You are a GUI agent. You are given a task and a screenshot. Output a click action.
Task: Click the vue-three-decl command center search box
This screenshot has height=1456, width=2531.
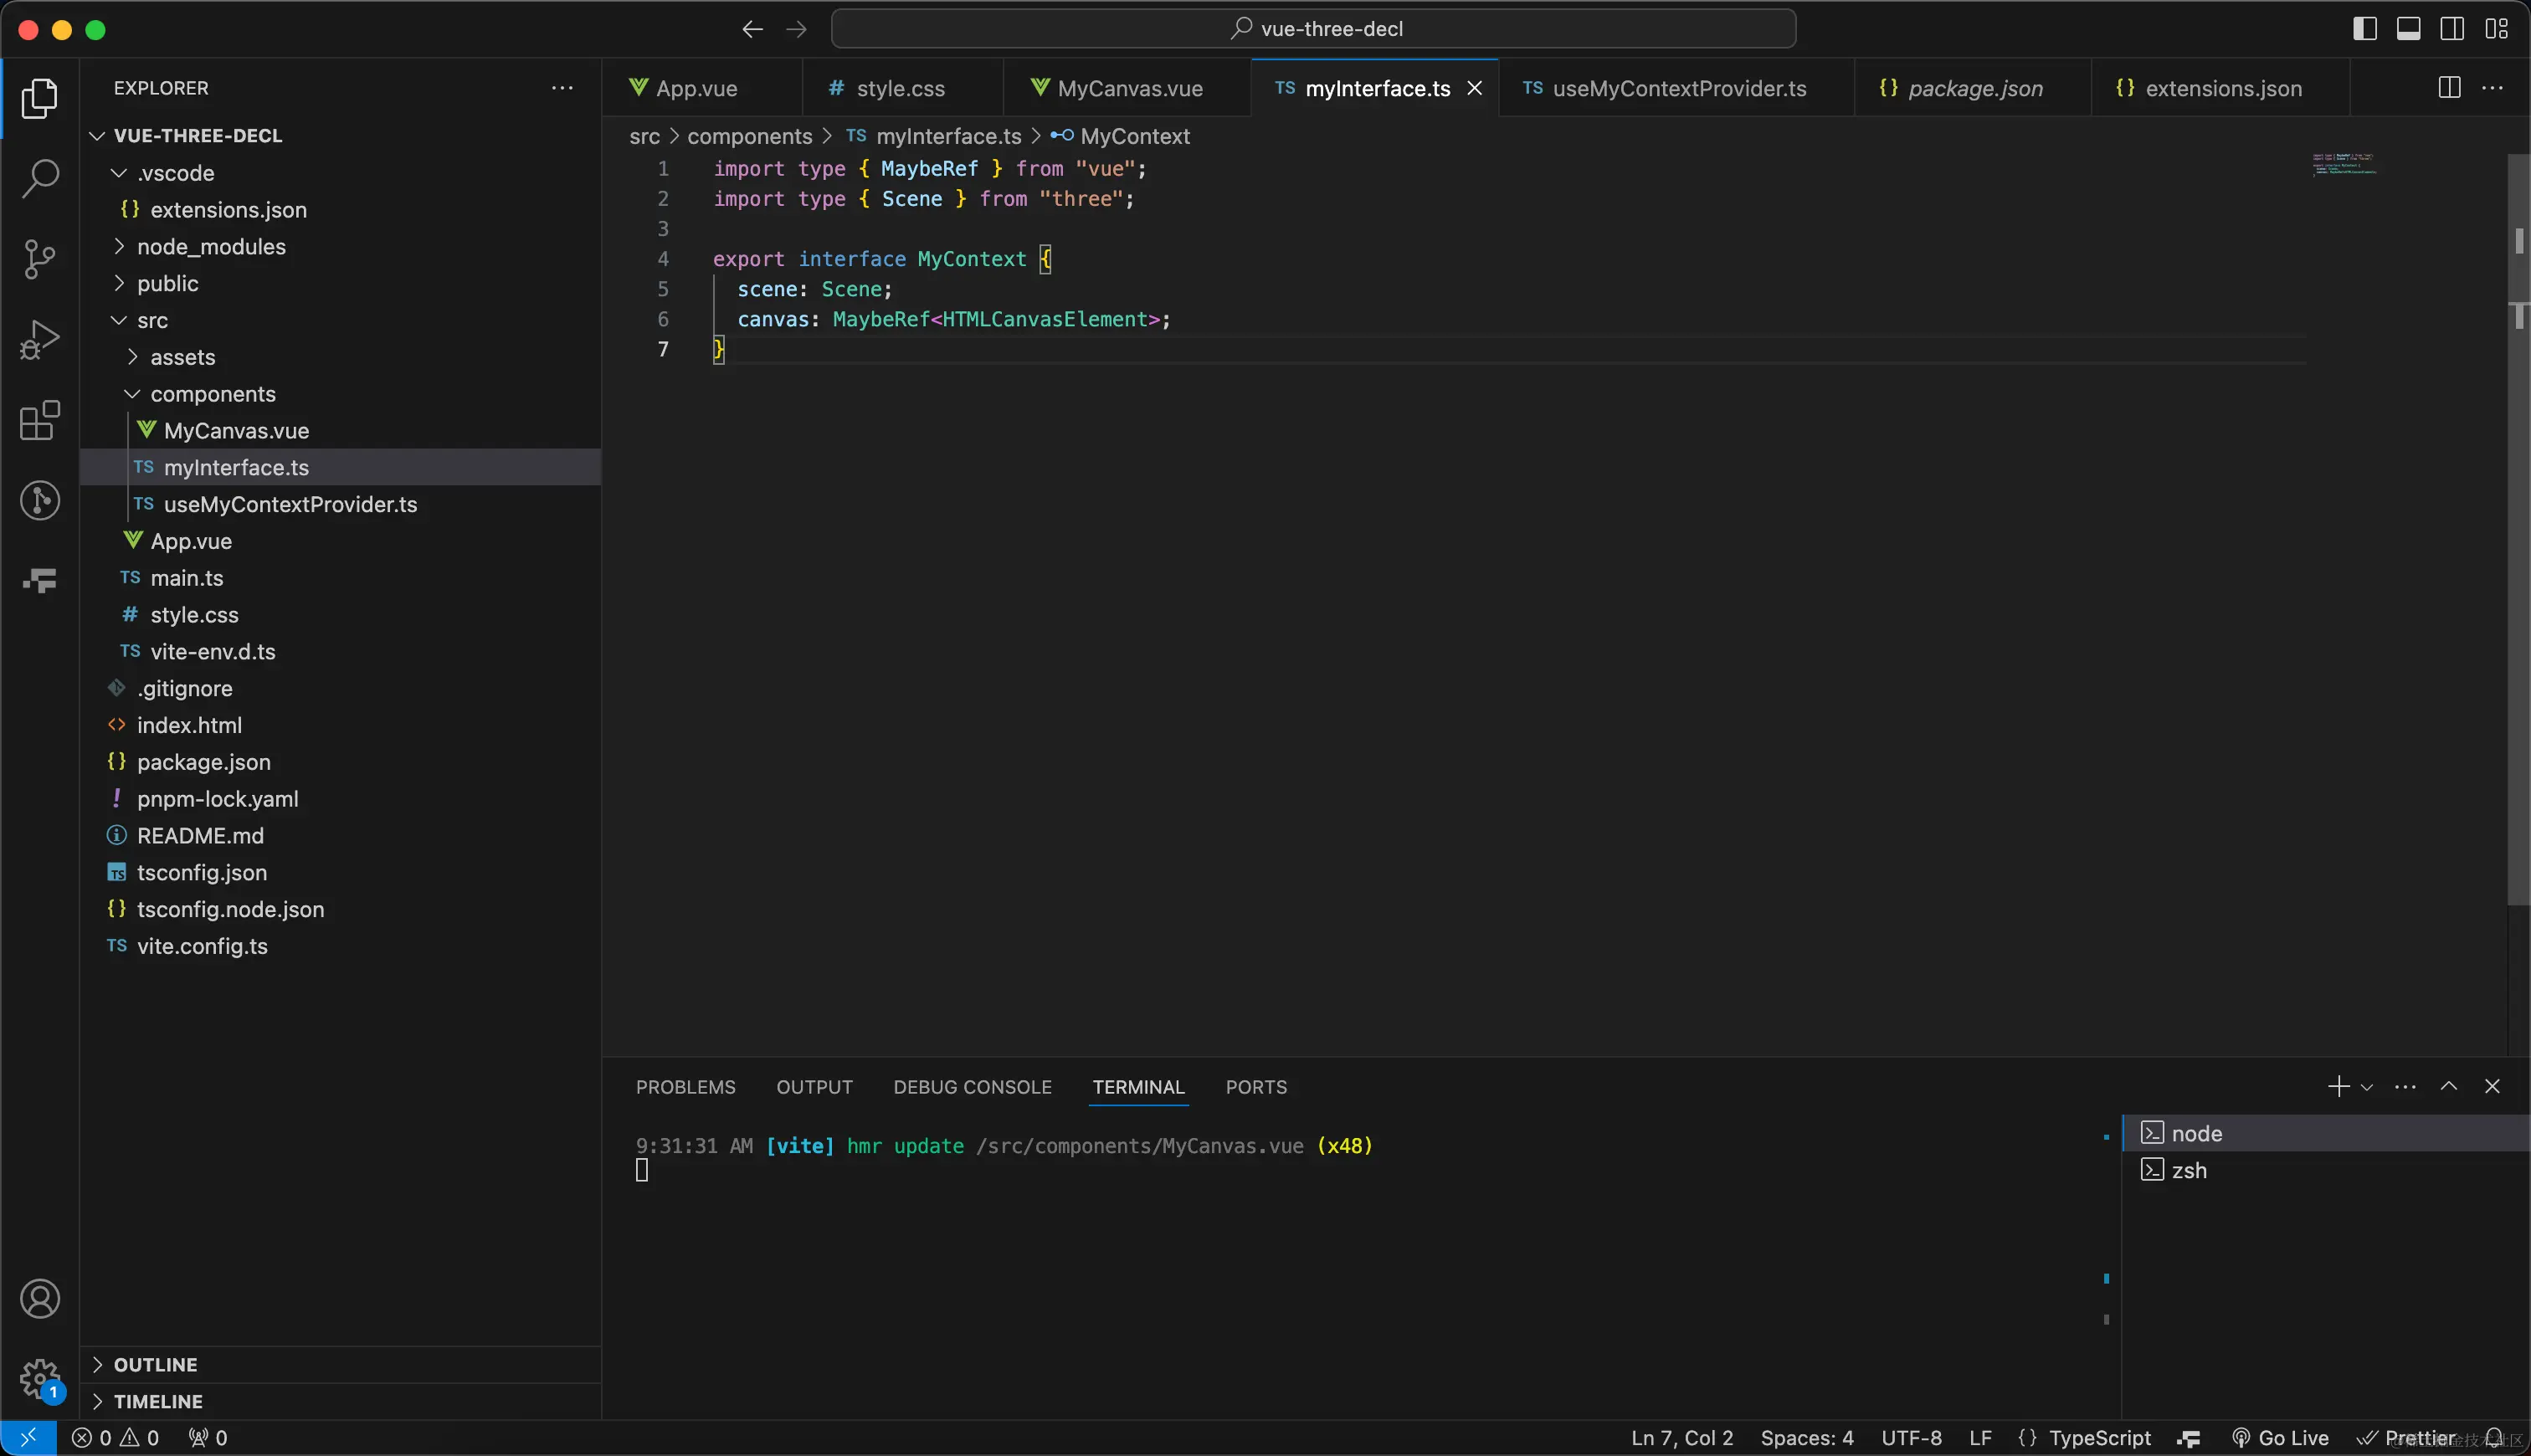(1313, 29)
